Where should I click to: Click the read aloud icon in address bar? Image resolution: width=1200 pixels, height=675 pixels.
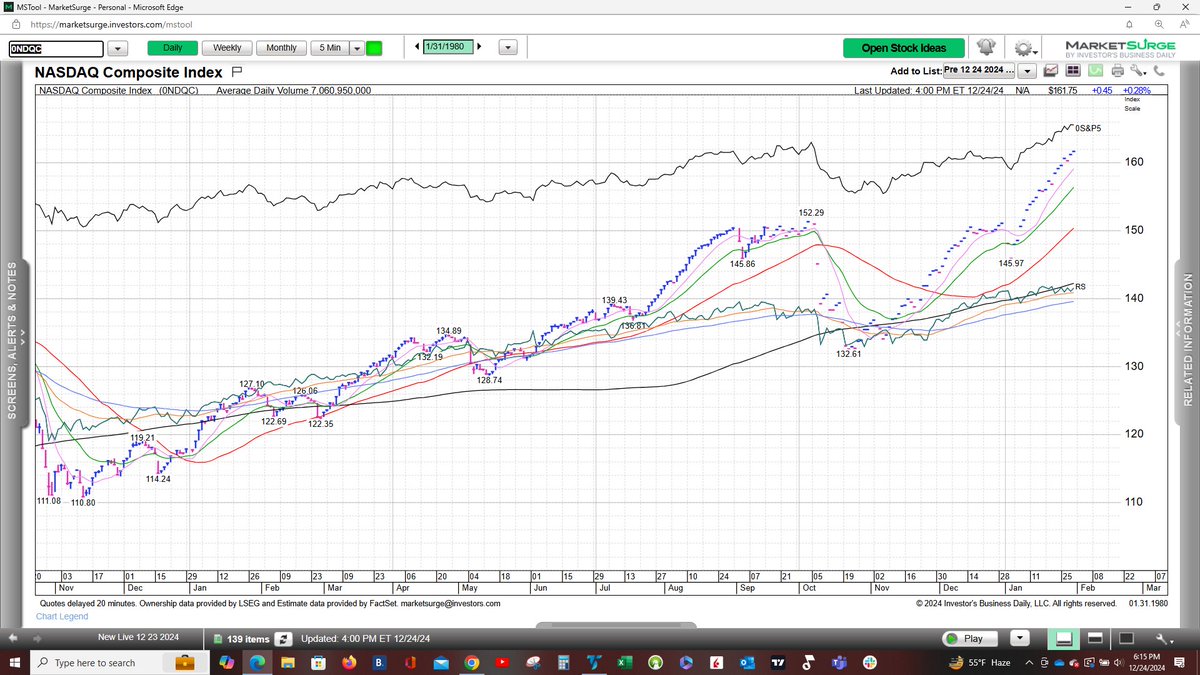(x=1184, y=24)
